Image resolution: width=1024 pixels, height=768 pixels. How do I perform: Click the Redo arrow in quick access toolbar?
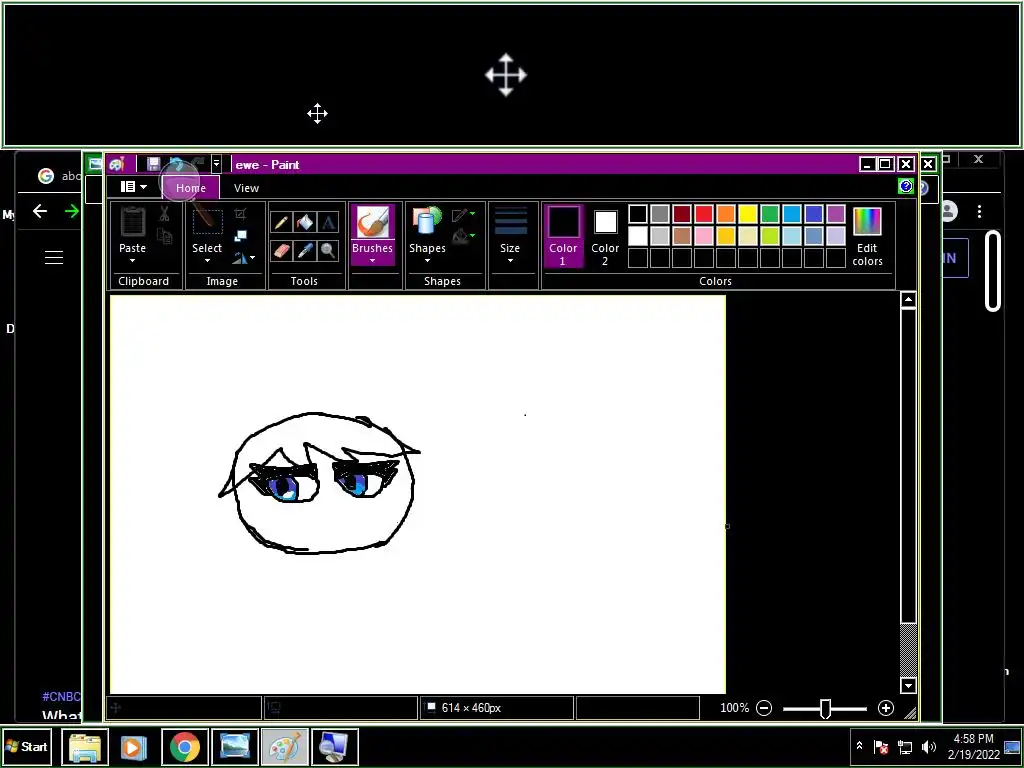pyautogui.click(x=198, y=164)
